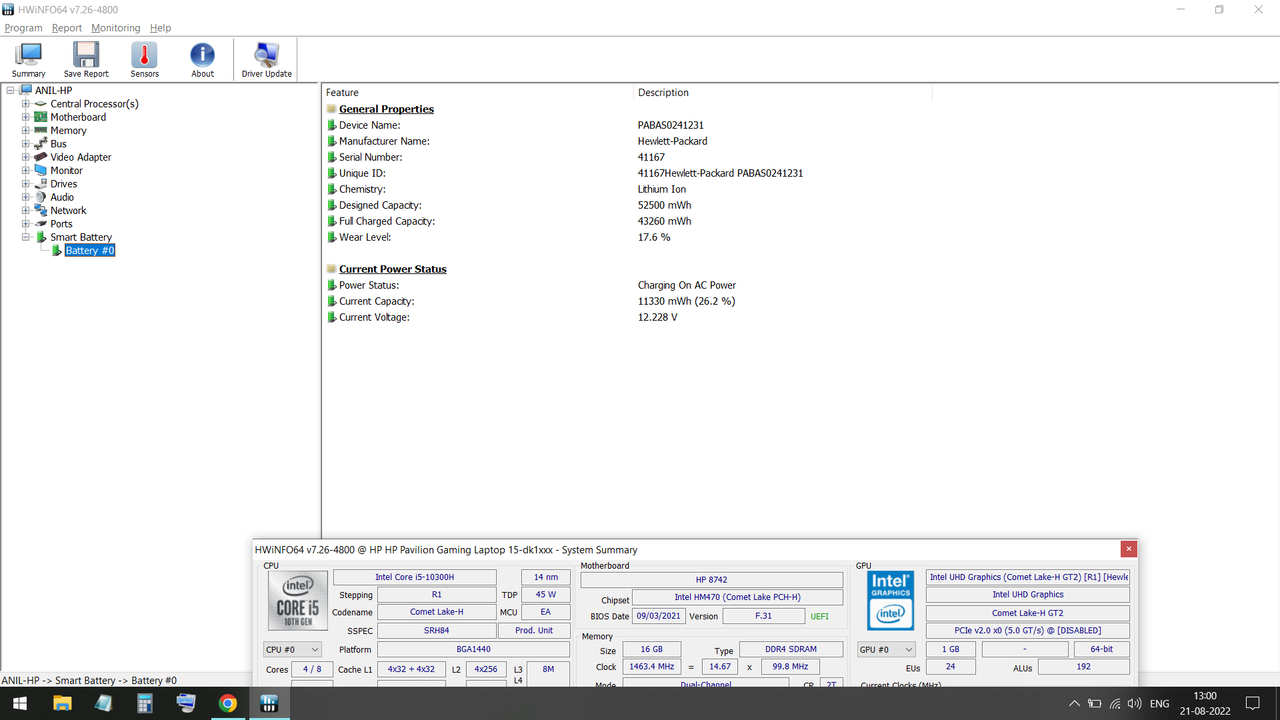Open the Program menu
Screen dimensions: 1280x720
[x=24, y=28]
